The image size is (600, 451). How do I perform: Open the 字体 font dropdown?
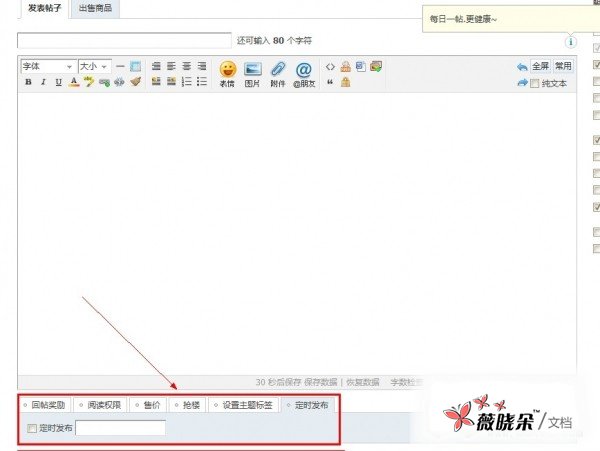coord(47,66)
